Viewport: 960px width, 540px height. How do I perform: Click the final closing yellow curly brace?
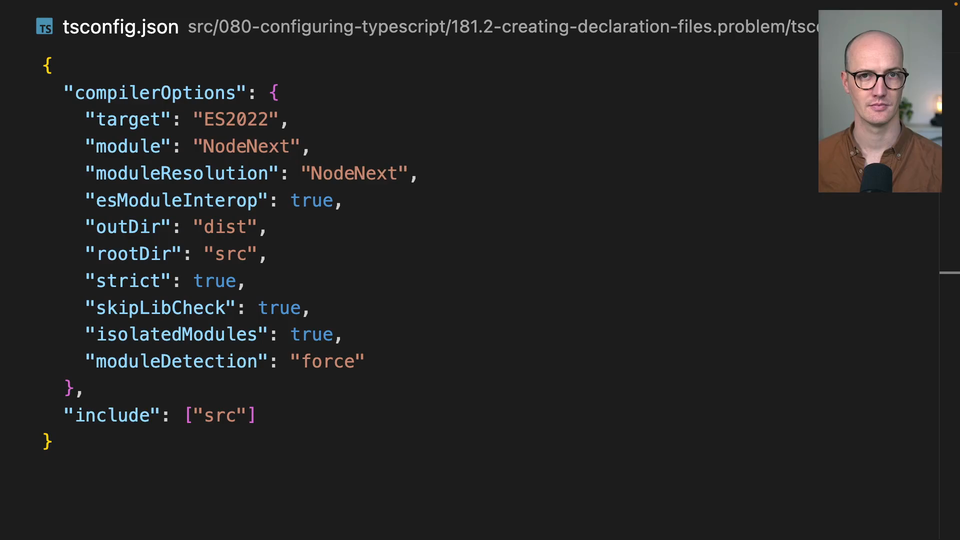coord(47,441)
